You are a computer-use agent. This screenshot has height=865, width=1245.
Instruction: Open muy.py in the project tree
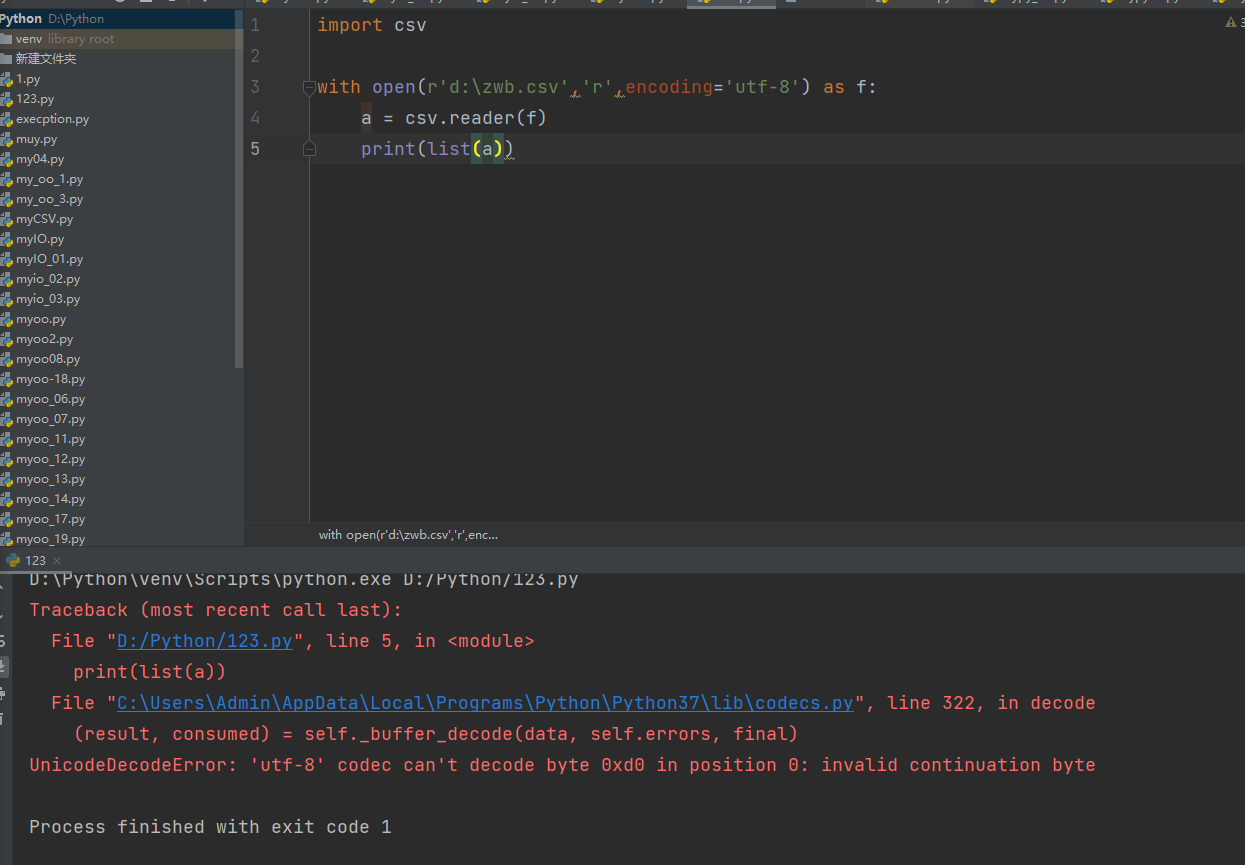pyautogui.click(x=36, y=139)
